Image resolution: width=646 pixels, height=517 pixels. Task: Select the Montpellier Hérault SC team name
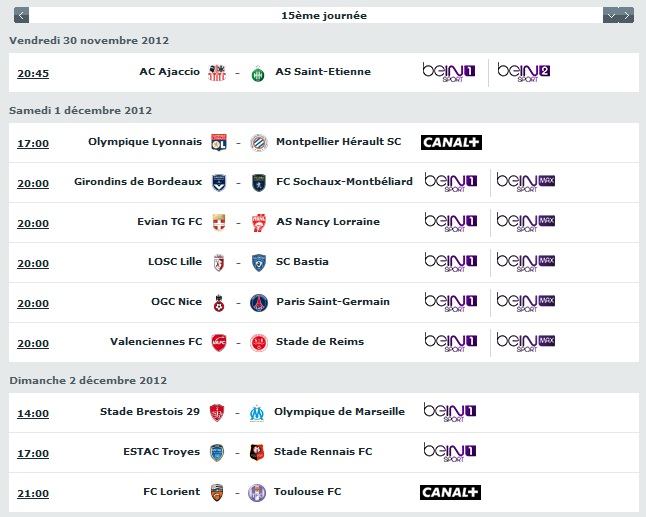[x=338, y=142]
